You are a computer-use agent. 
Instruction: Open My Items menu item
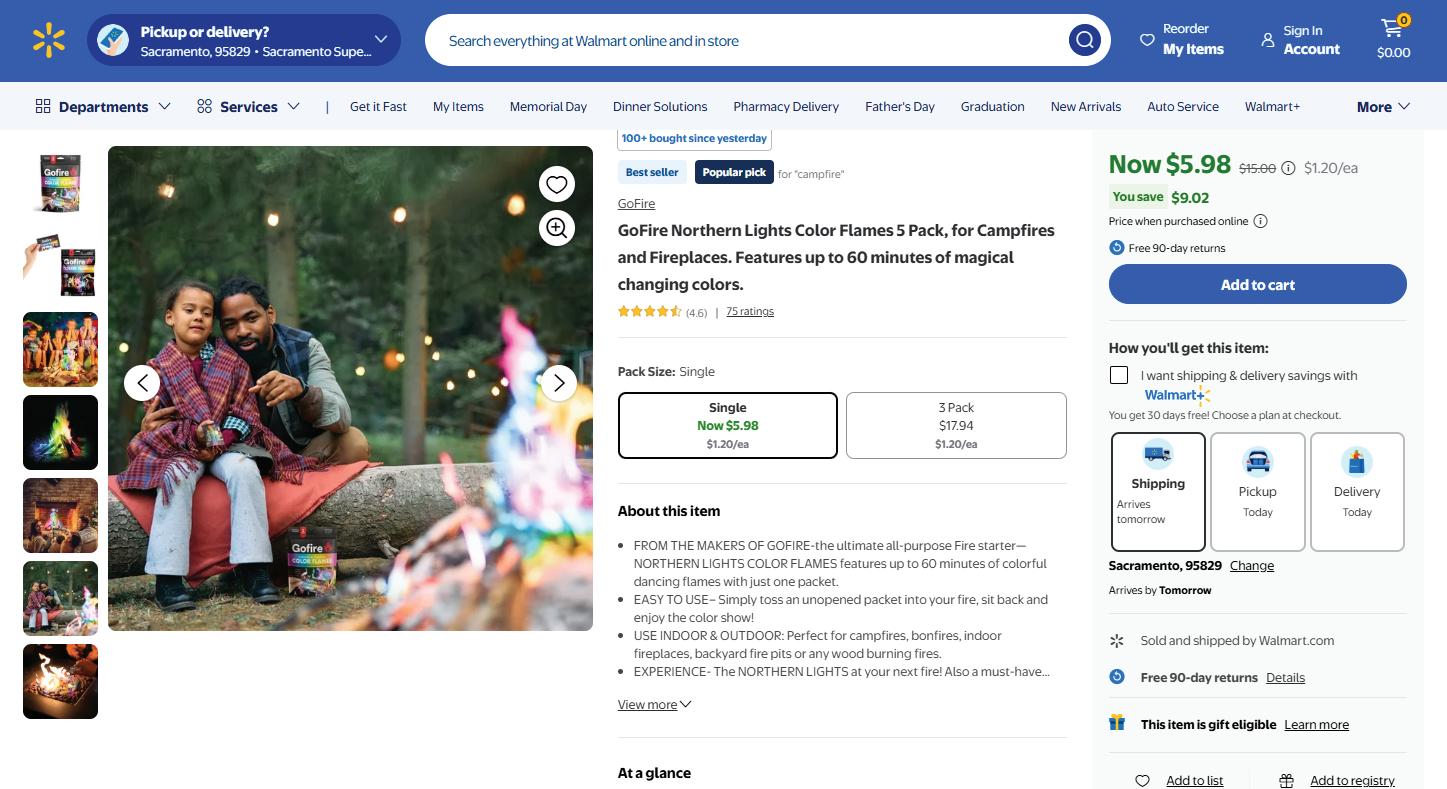pos(458,107)
